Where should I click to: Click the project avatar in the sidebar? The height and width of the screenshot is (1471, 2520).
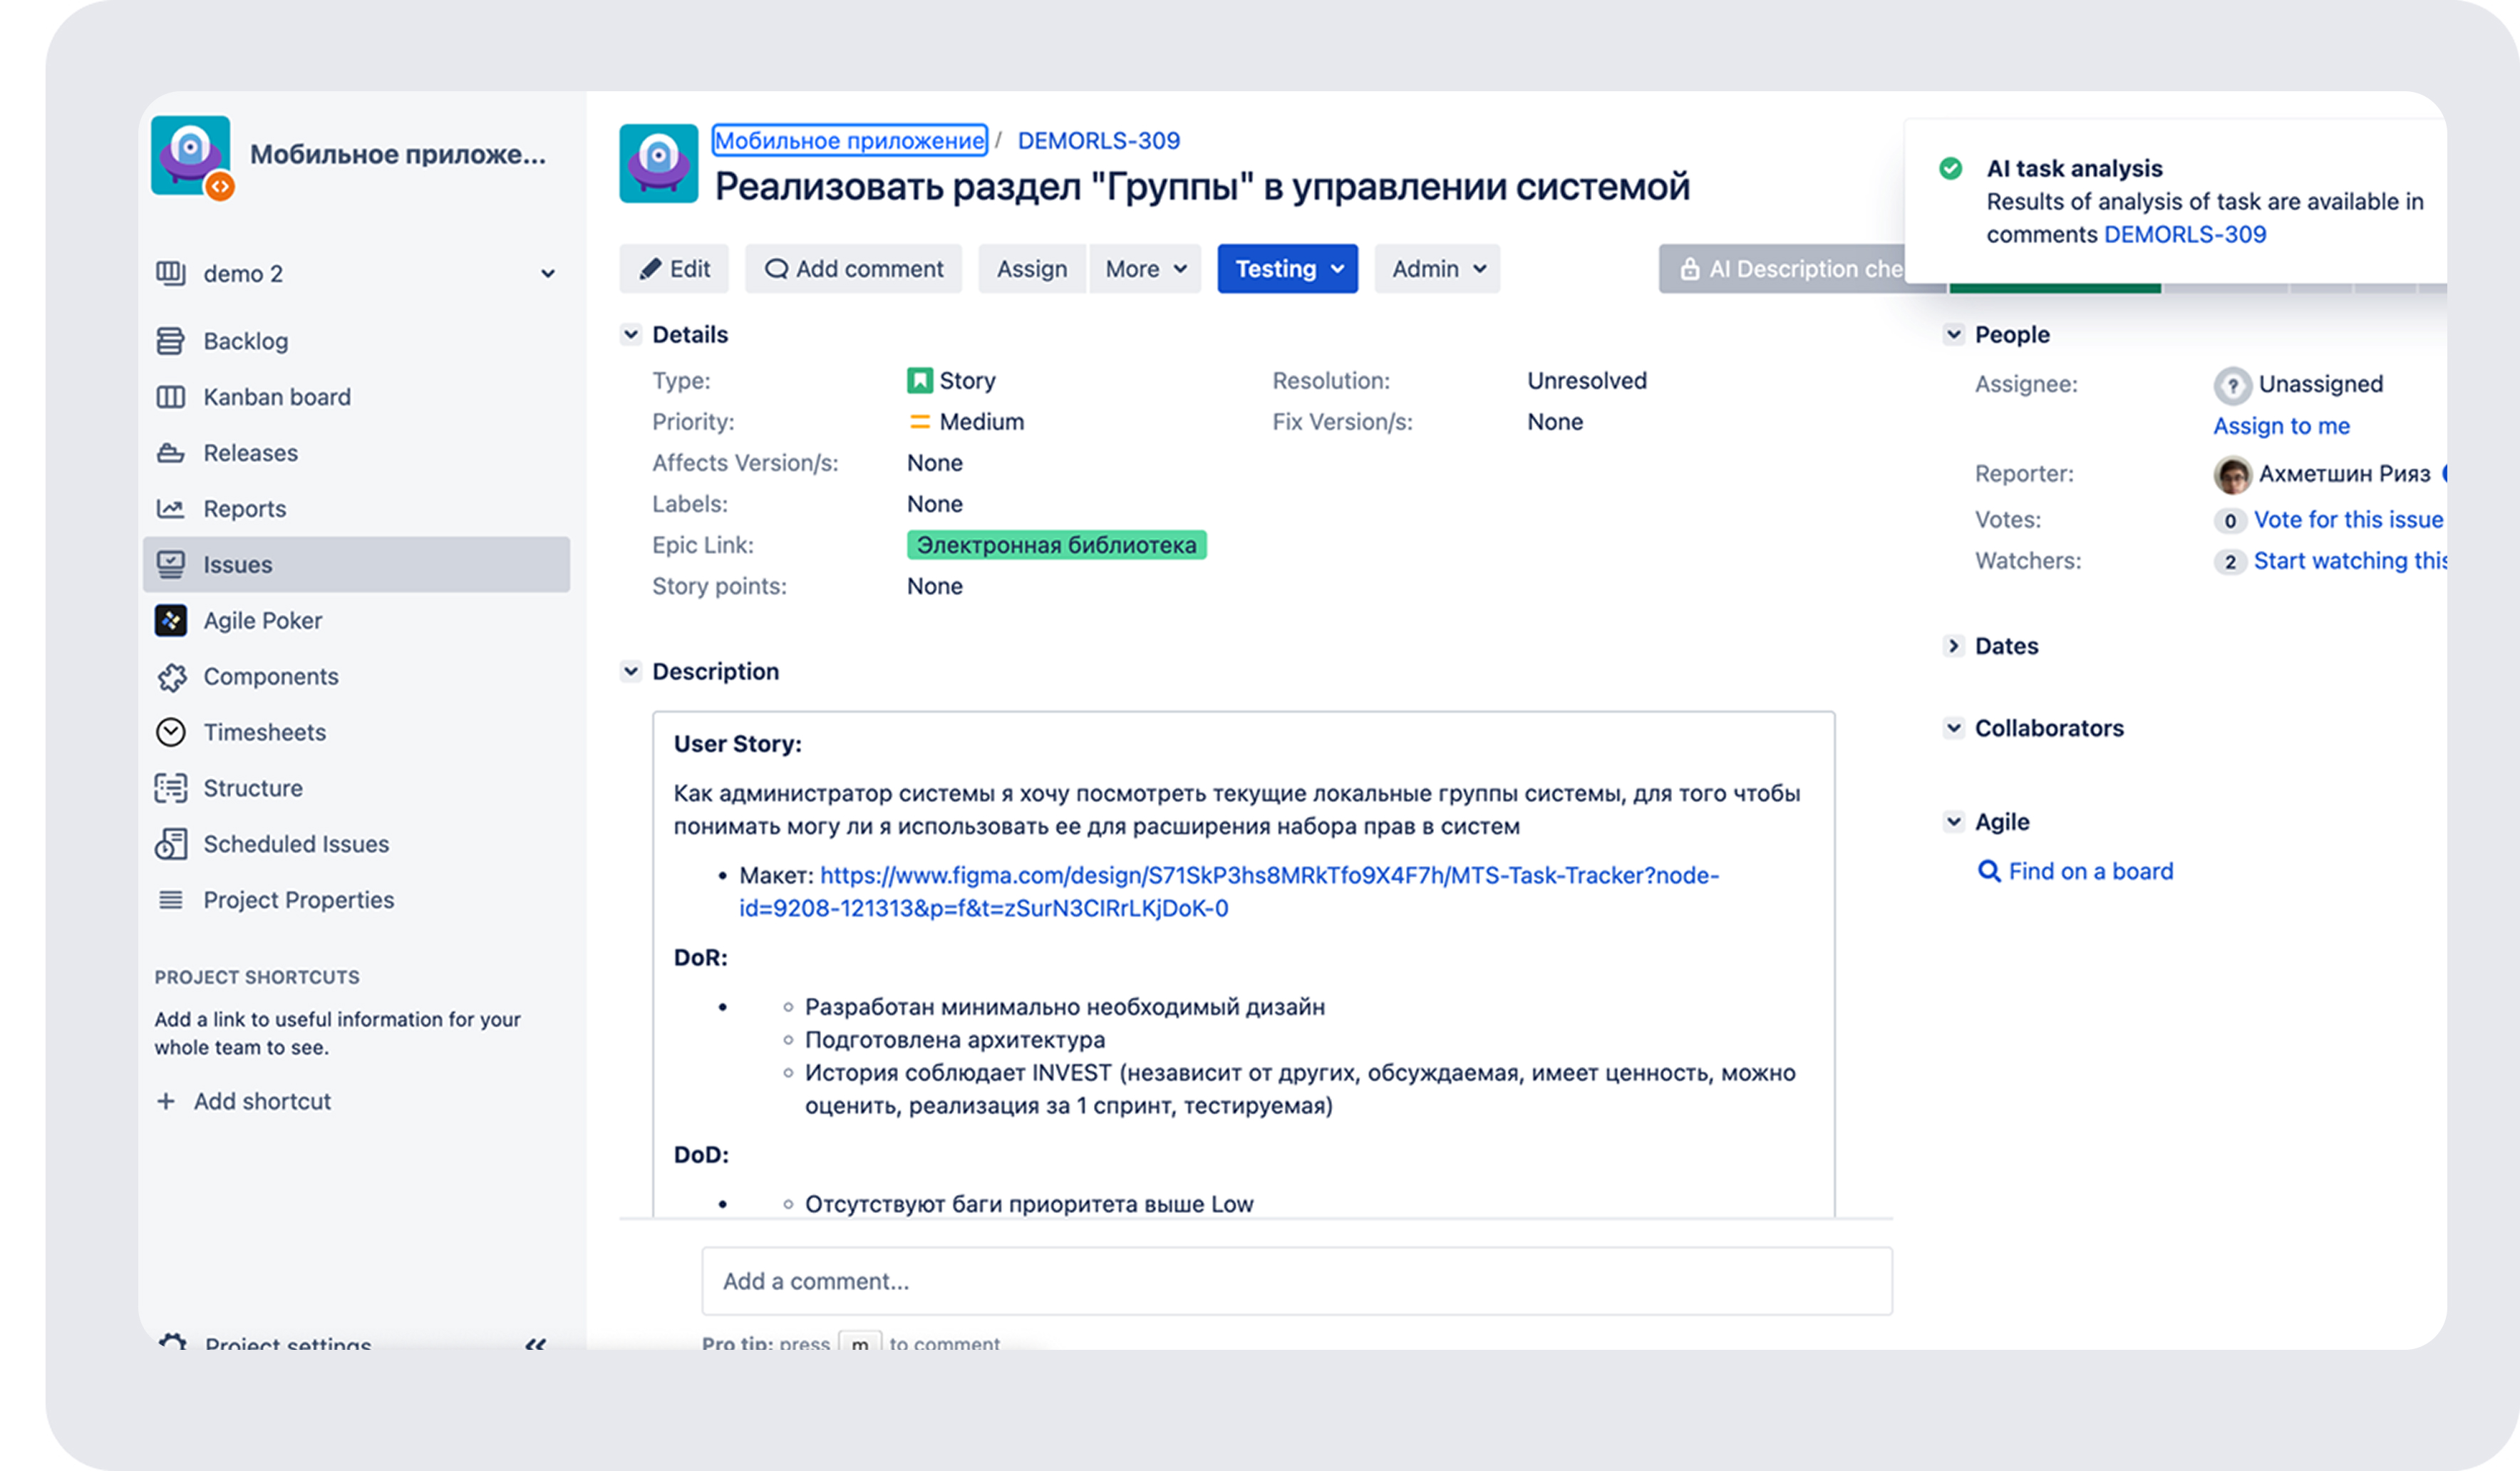(191, 156)
